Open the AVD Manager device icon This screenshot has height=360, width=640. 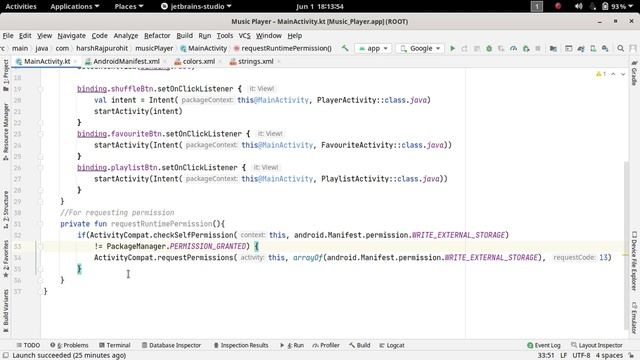coord(593,48)
